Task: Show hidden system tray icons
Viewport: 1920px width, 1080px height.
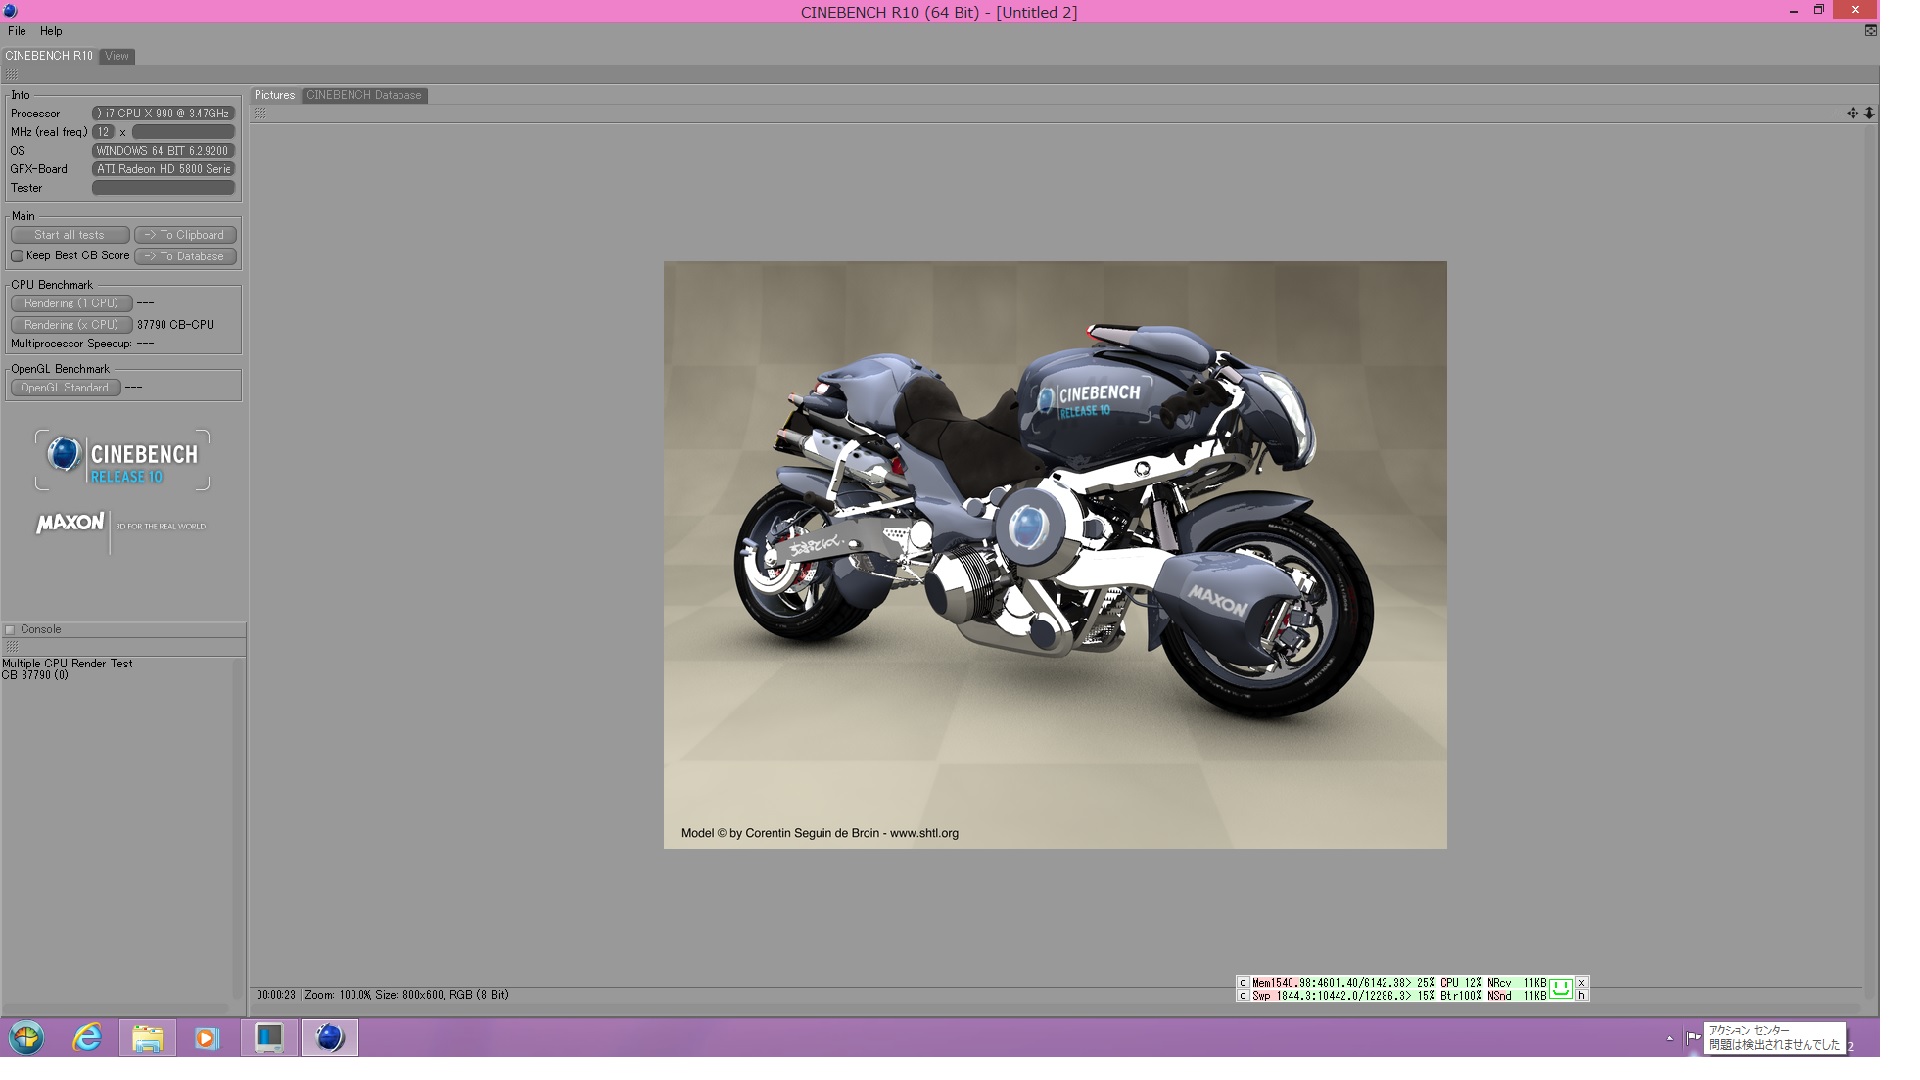Action: [x=1669, y=1038]
